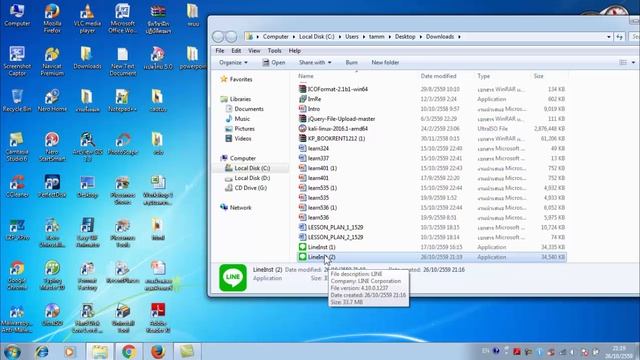Click the Desktop segment in address path

pyautogui.click(x=405, y=37)
